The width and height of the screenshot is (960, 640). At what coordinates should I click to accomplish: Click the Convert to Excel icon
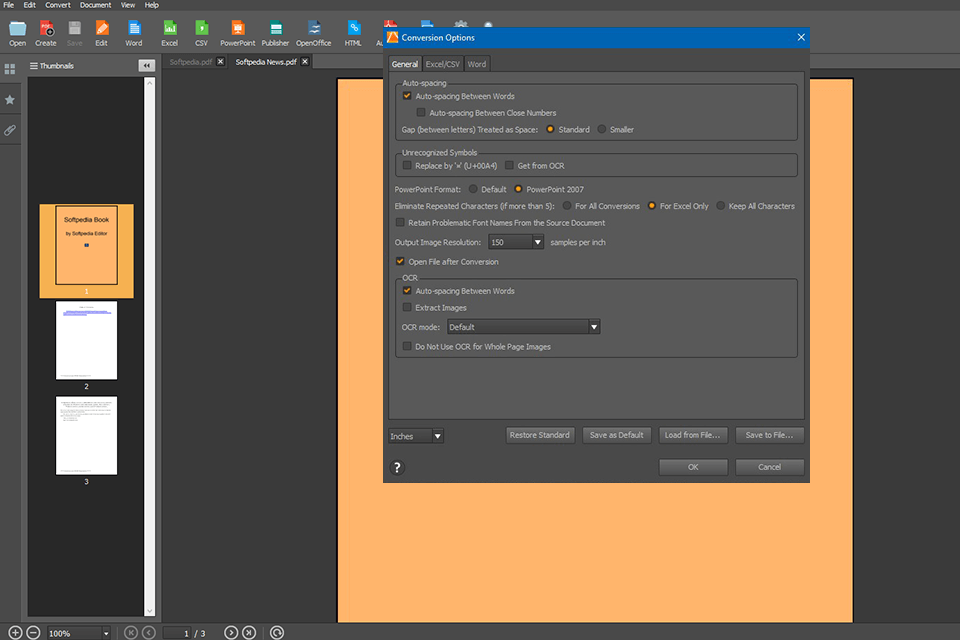(x=170, y=30)
